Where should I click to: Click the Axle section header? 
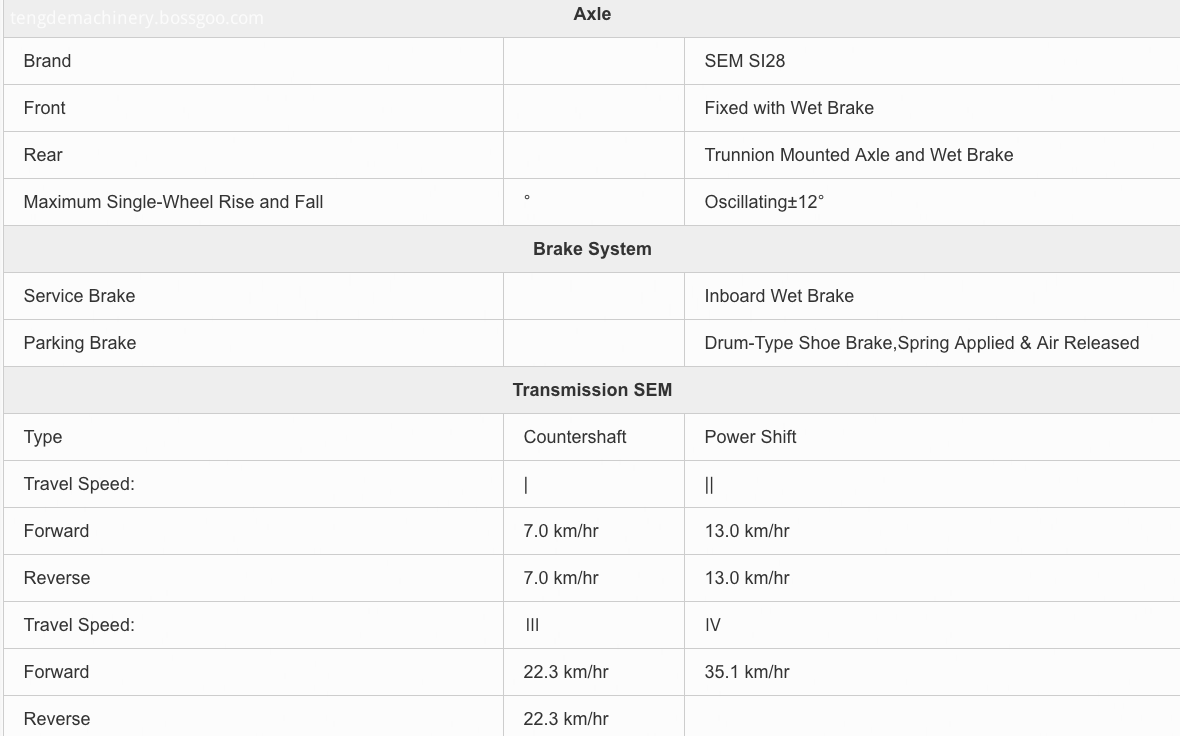coord(592,14)
